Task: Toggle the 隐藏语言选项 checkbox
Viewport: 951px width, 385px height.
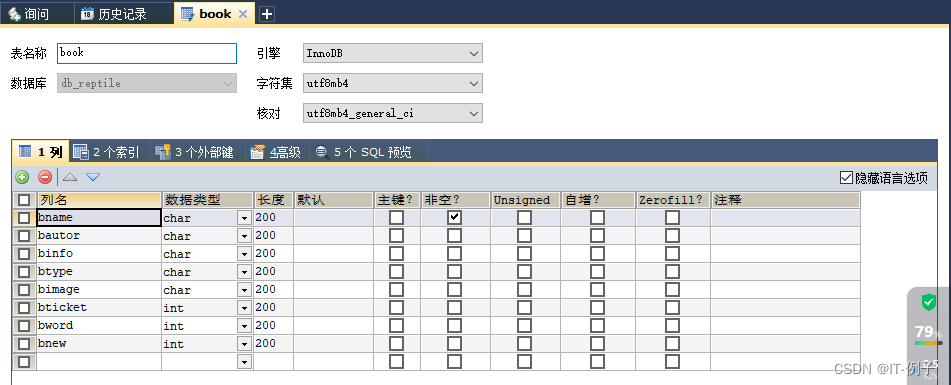Action: [x=847, y=178]
